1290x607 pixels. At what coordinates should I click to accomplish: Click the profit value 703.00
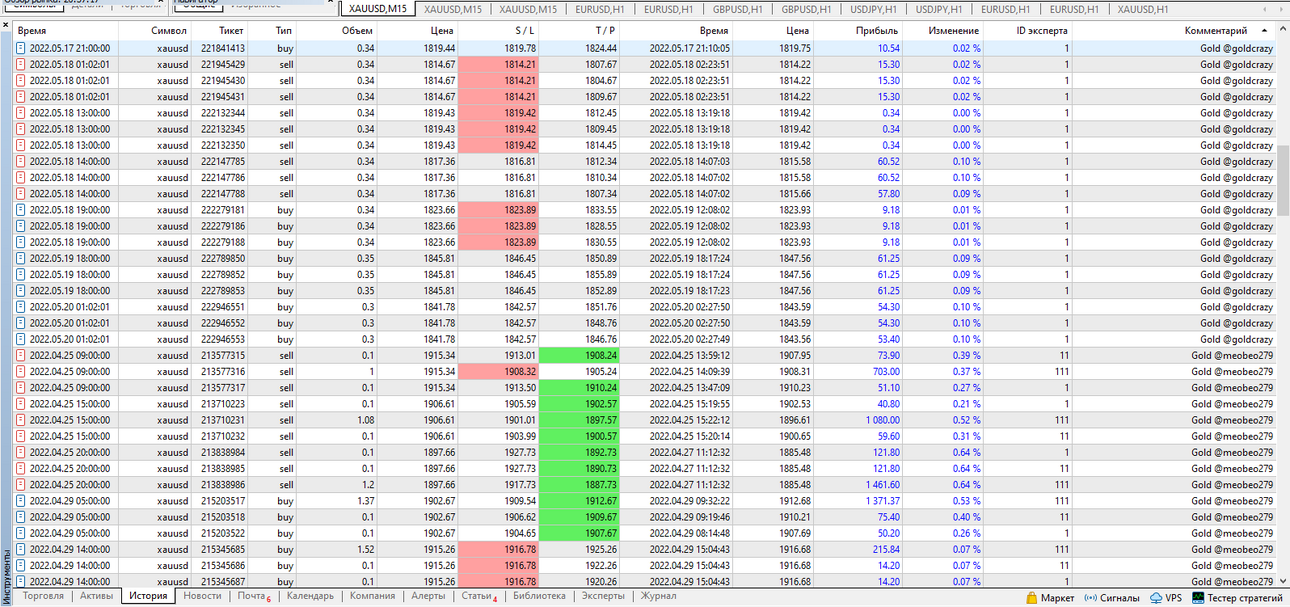tap(886, 371)
